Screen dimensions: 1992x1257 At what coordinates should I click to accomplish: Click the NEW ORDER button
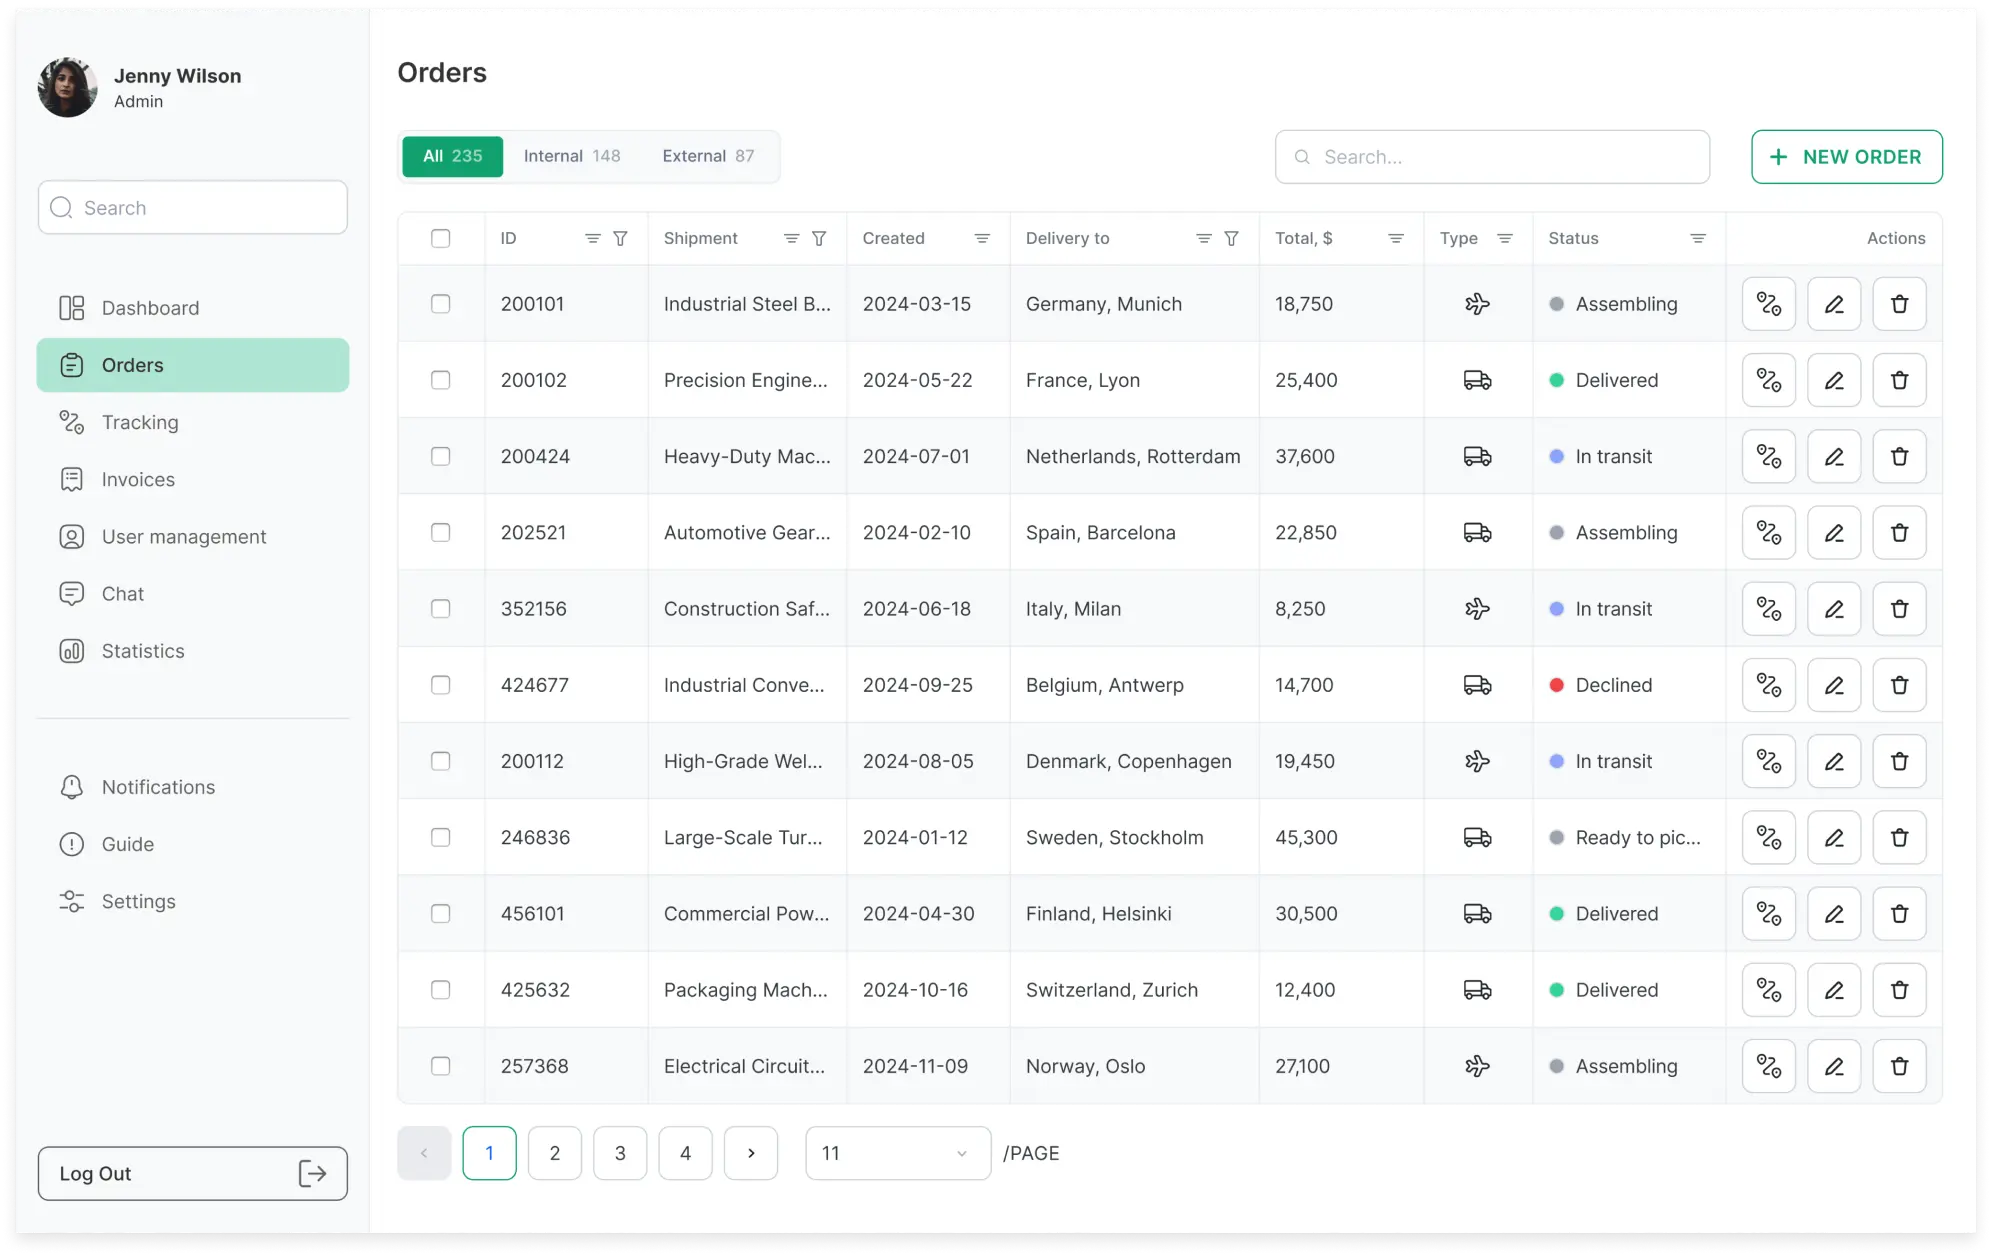coord(1846,156)
